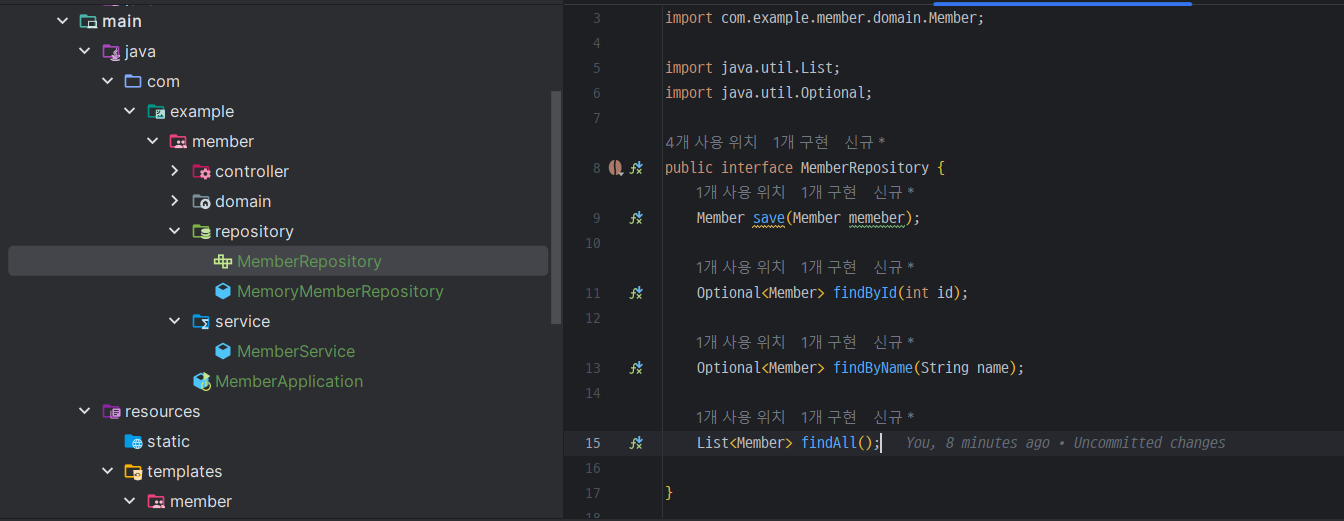Click the controller package icon
Screen dimensions: 1344x521
pos(201,171)
